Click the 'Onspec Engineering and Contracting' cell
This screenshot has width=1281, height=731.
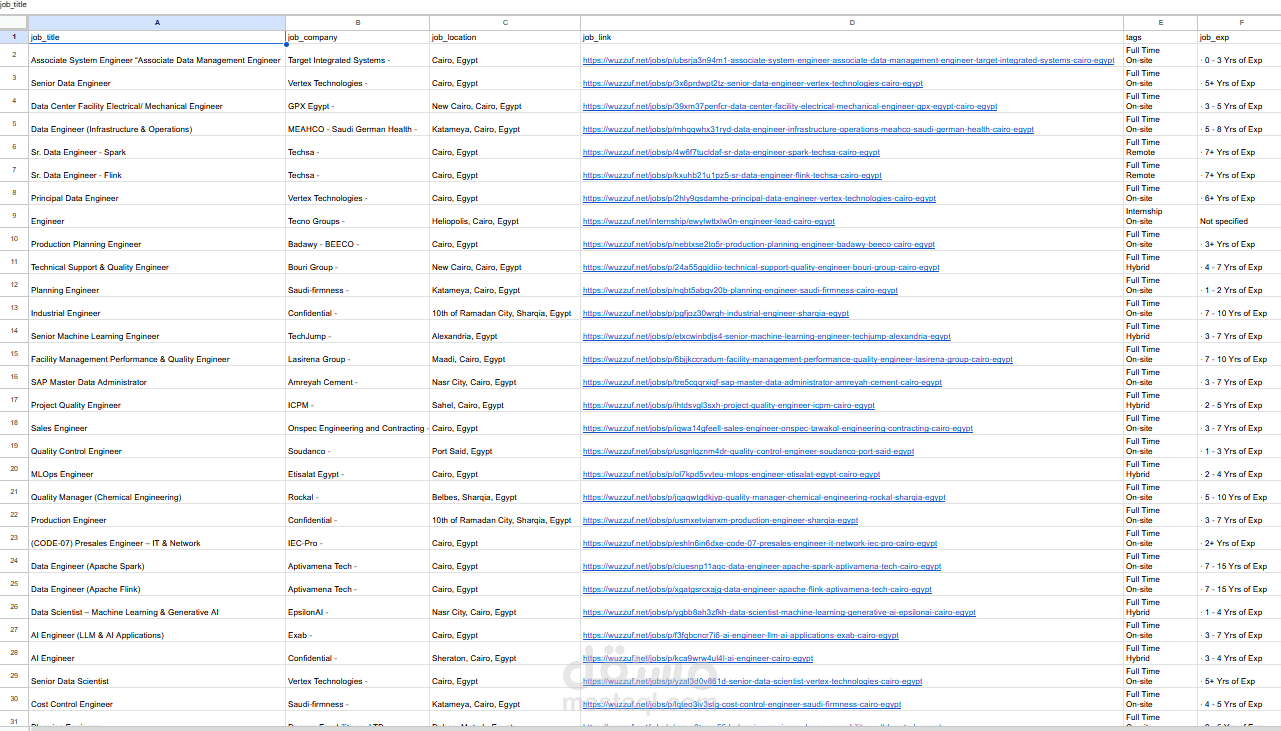tap(358, 424)
